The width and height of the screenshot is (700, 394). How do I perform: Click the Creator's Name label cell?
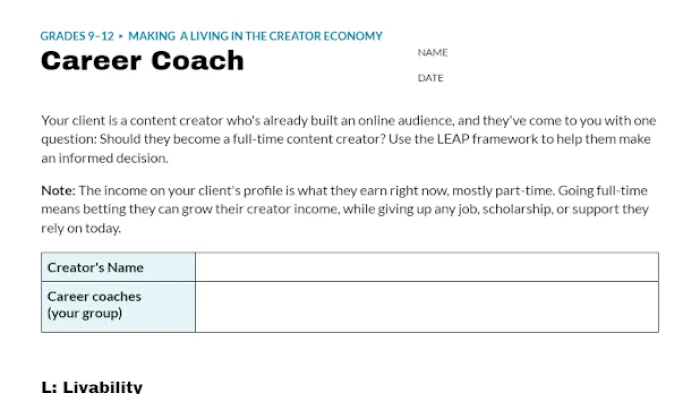(118, 267)
